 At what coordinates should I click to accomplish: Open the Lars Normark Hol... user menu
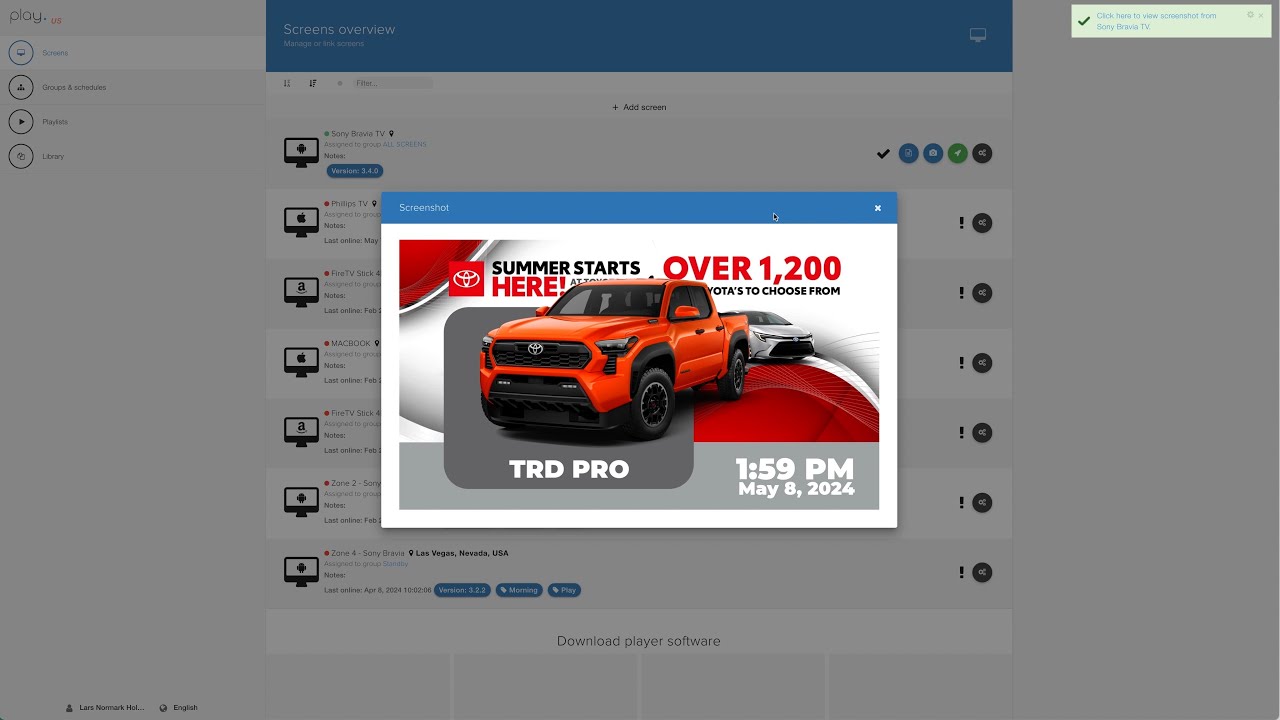tap(105, 708)
